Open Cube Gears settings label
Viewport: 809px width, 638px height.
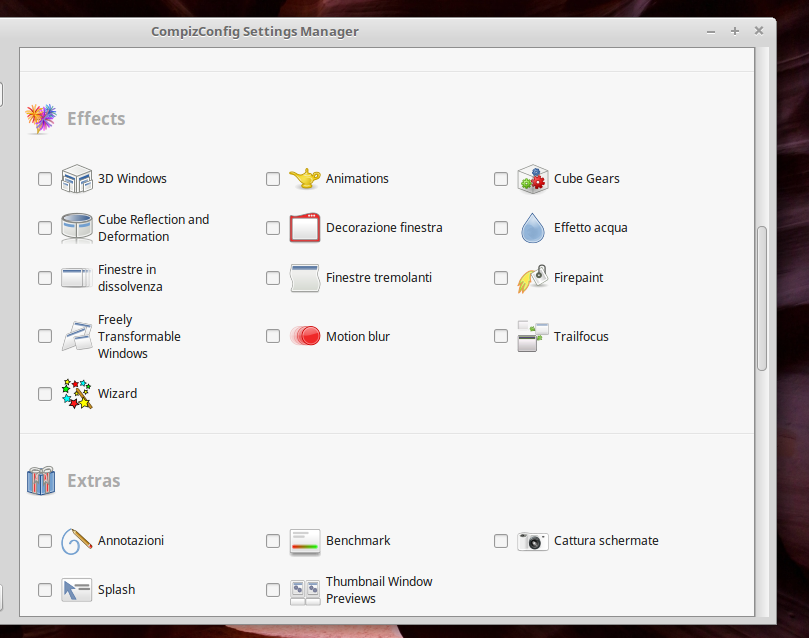587,178
